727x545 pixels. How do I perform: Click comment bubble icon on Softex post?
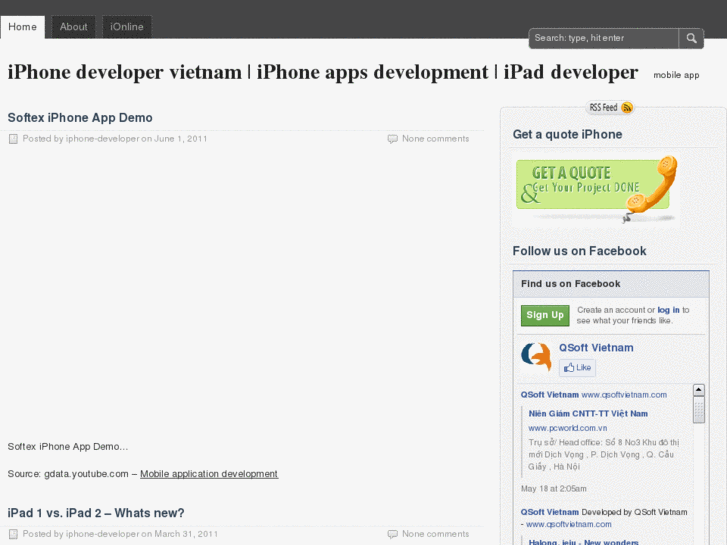coord(392,139)
